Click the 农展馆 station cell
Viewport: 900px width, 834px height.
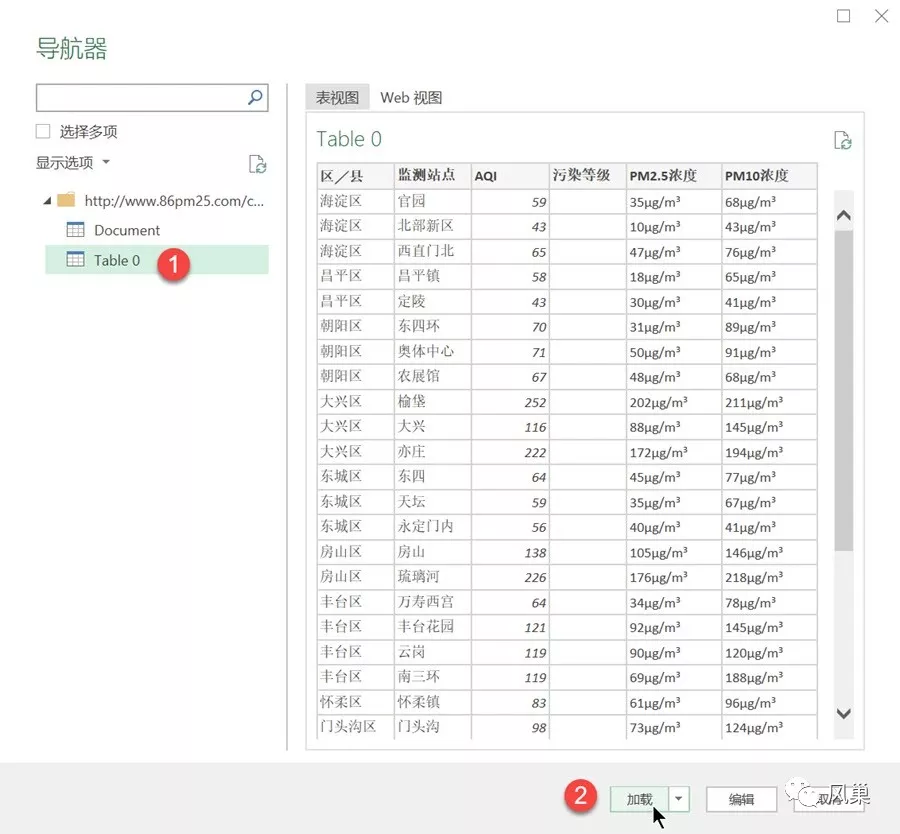pyautogui.click(x=432, y=377)
